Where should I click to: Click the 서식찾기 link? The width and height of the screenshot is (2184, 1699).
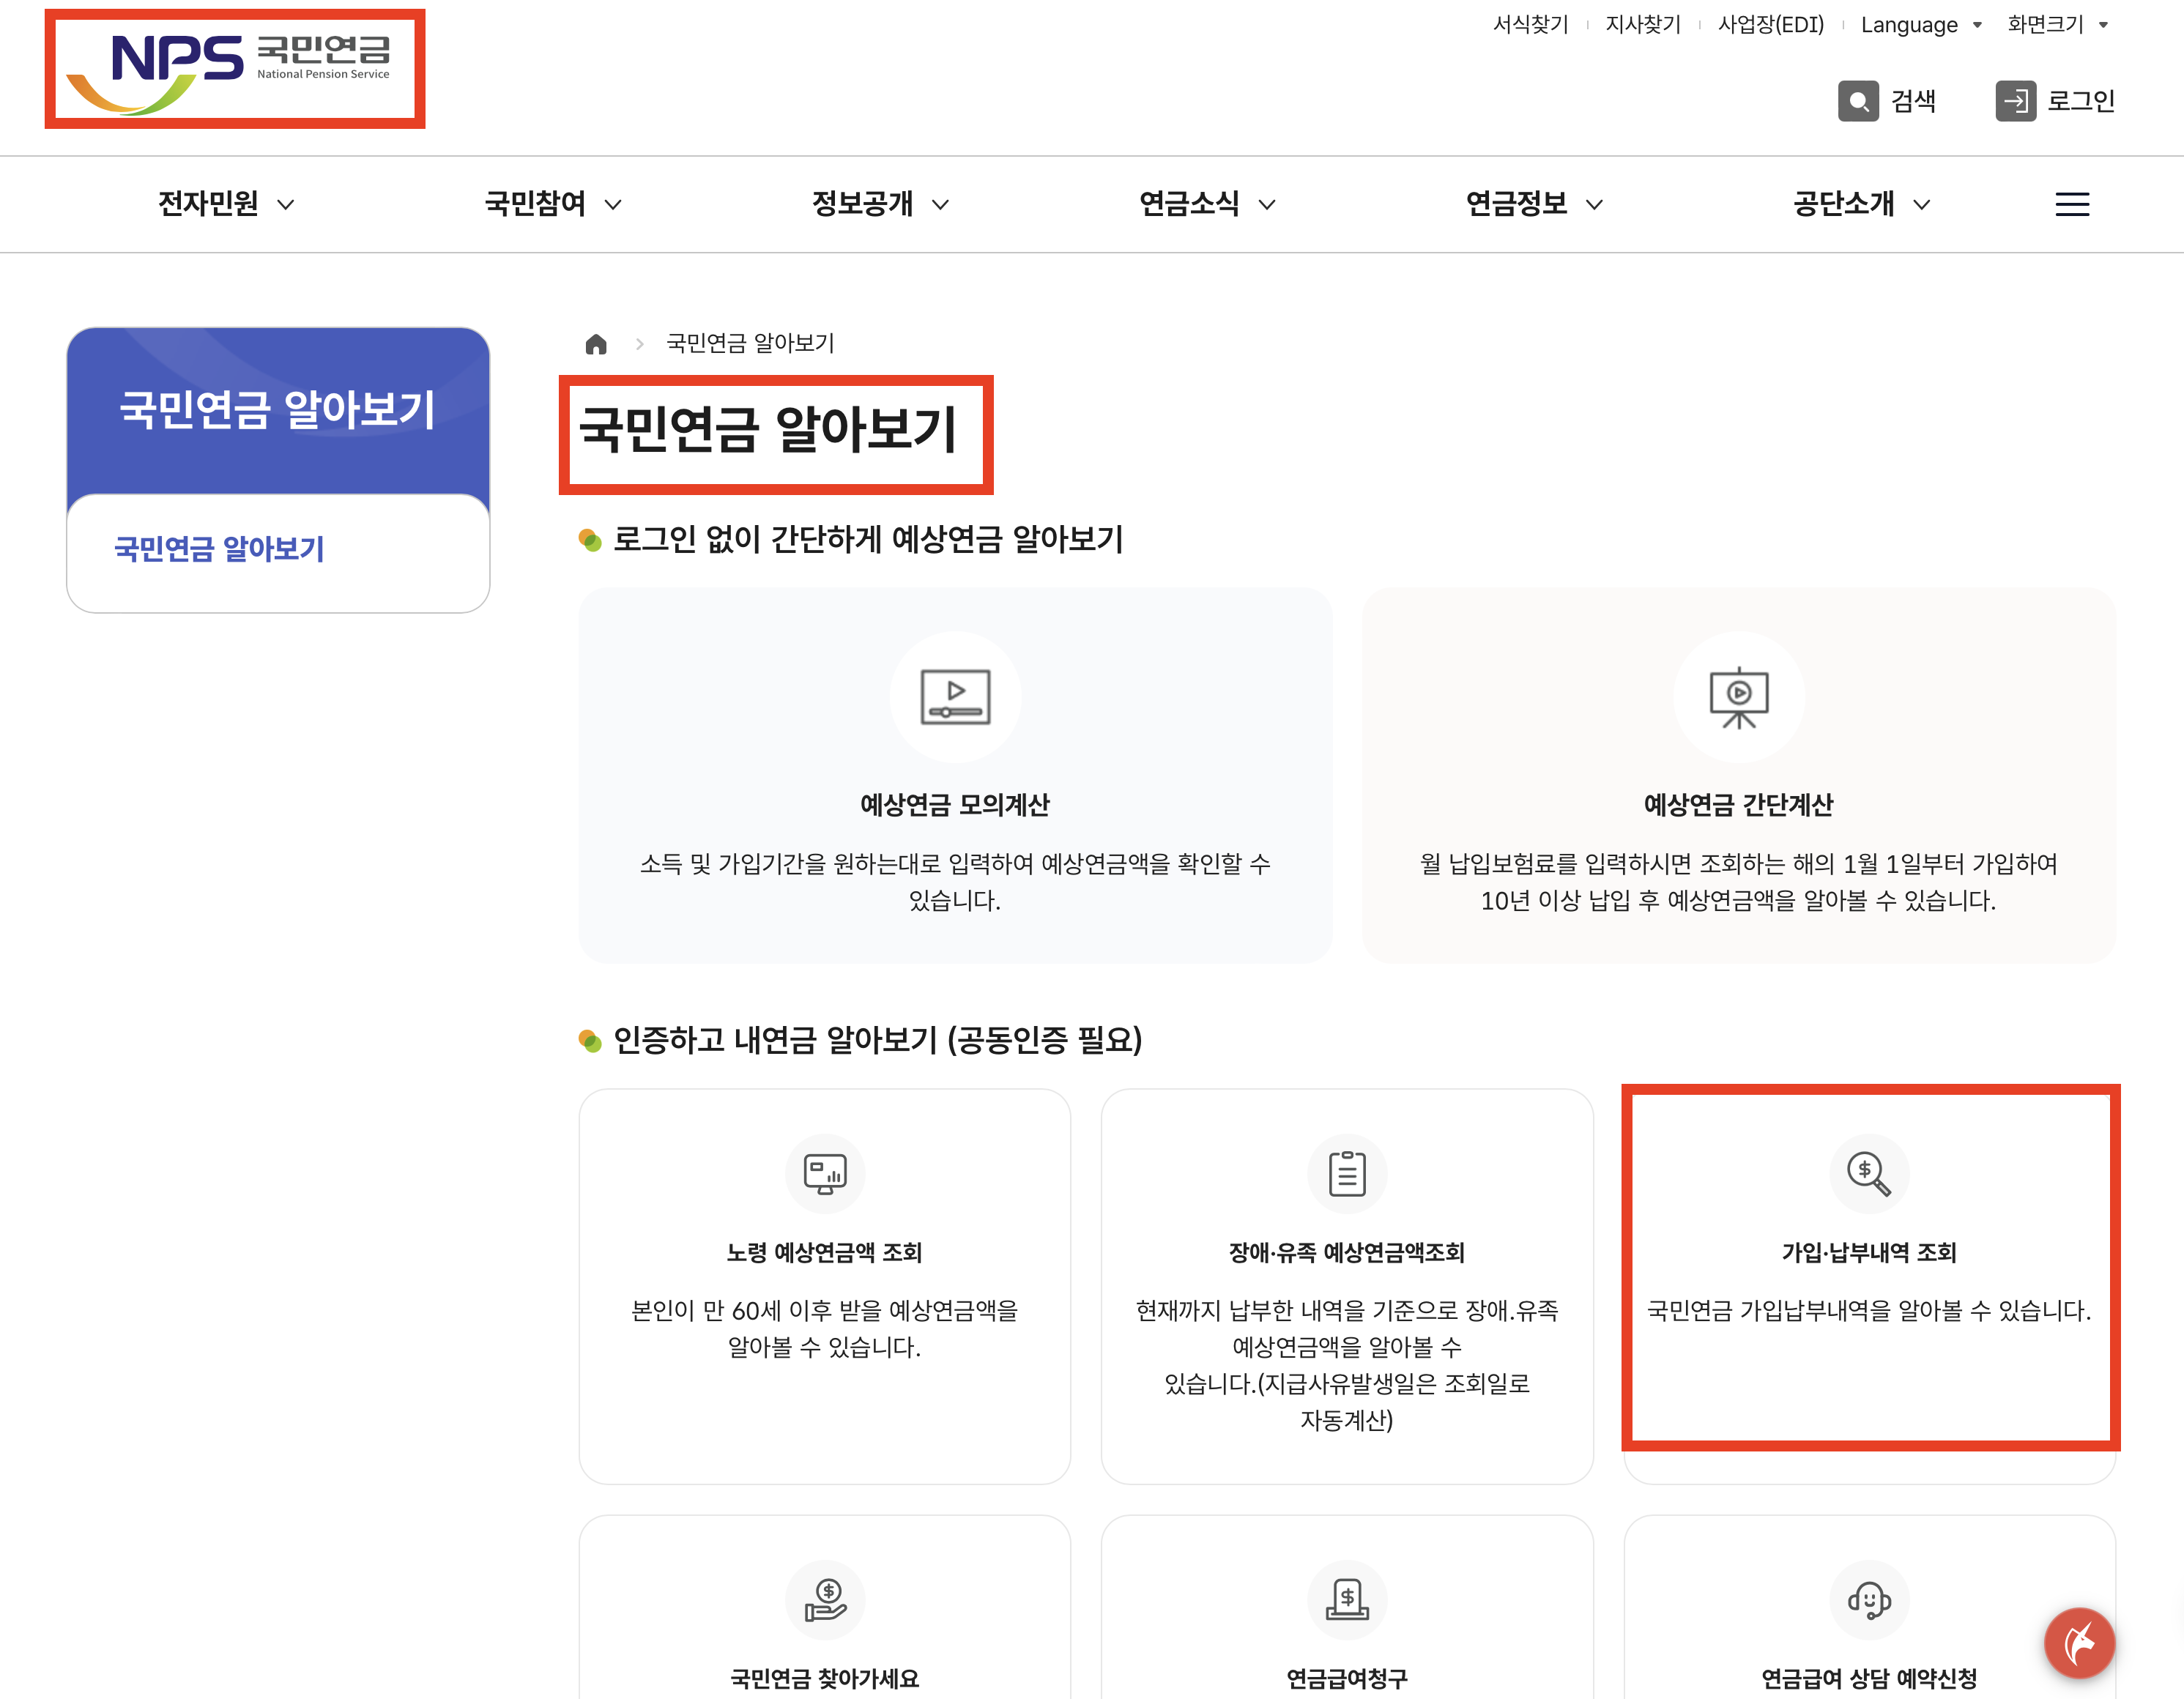[1530, 25]
